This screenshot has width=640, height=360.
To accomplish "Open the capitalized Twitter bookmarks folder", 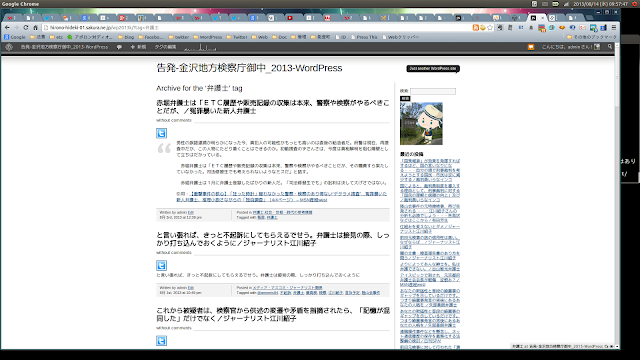I will coord(237,37).
